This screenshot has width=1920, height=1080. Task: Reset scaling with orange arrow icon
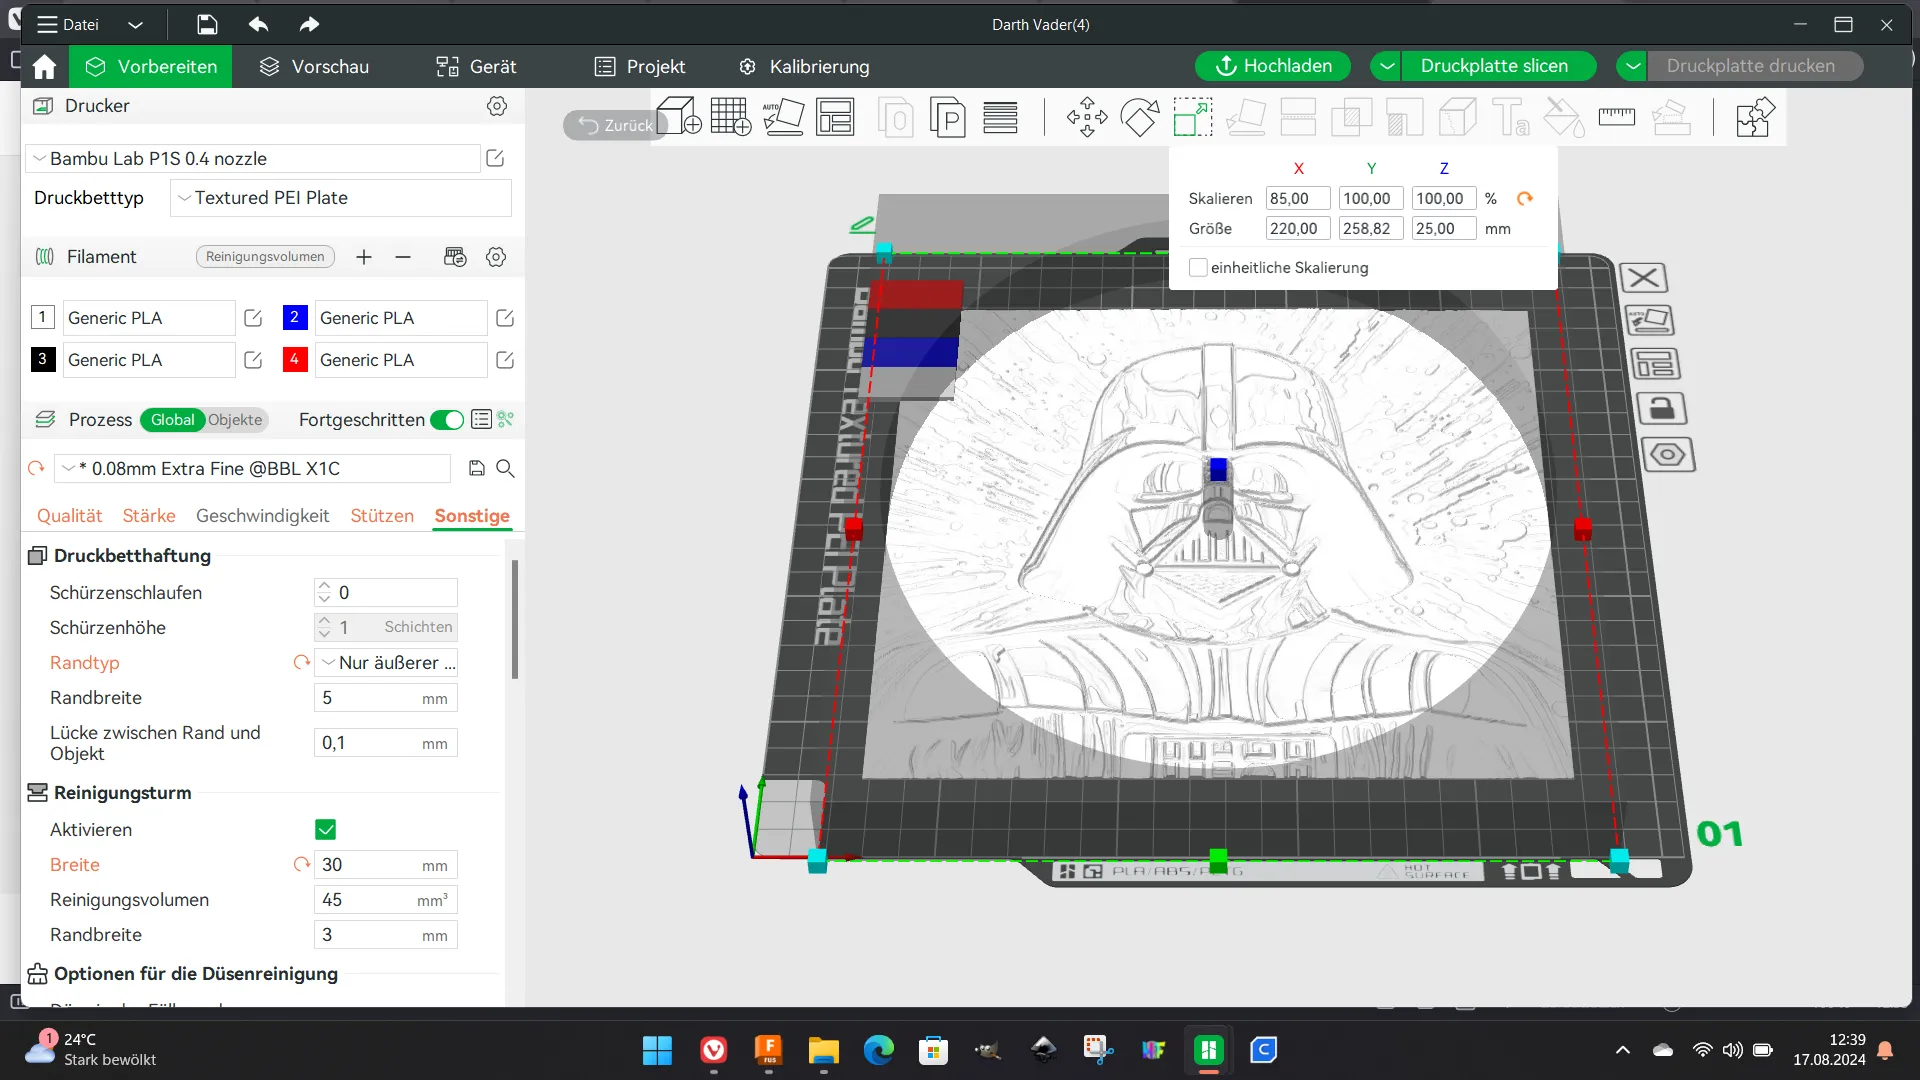point(1525,198)
